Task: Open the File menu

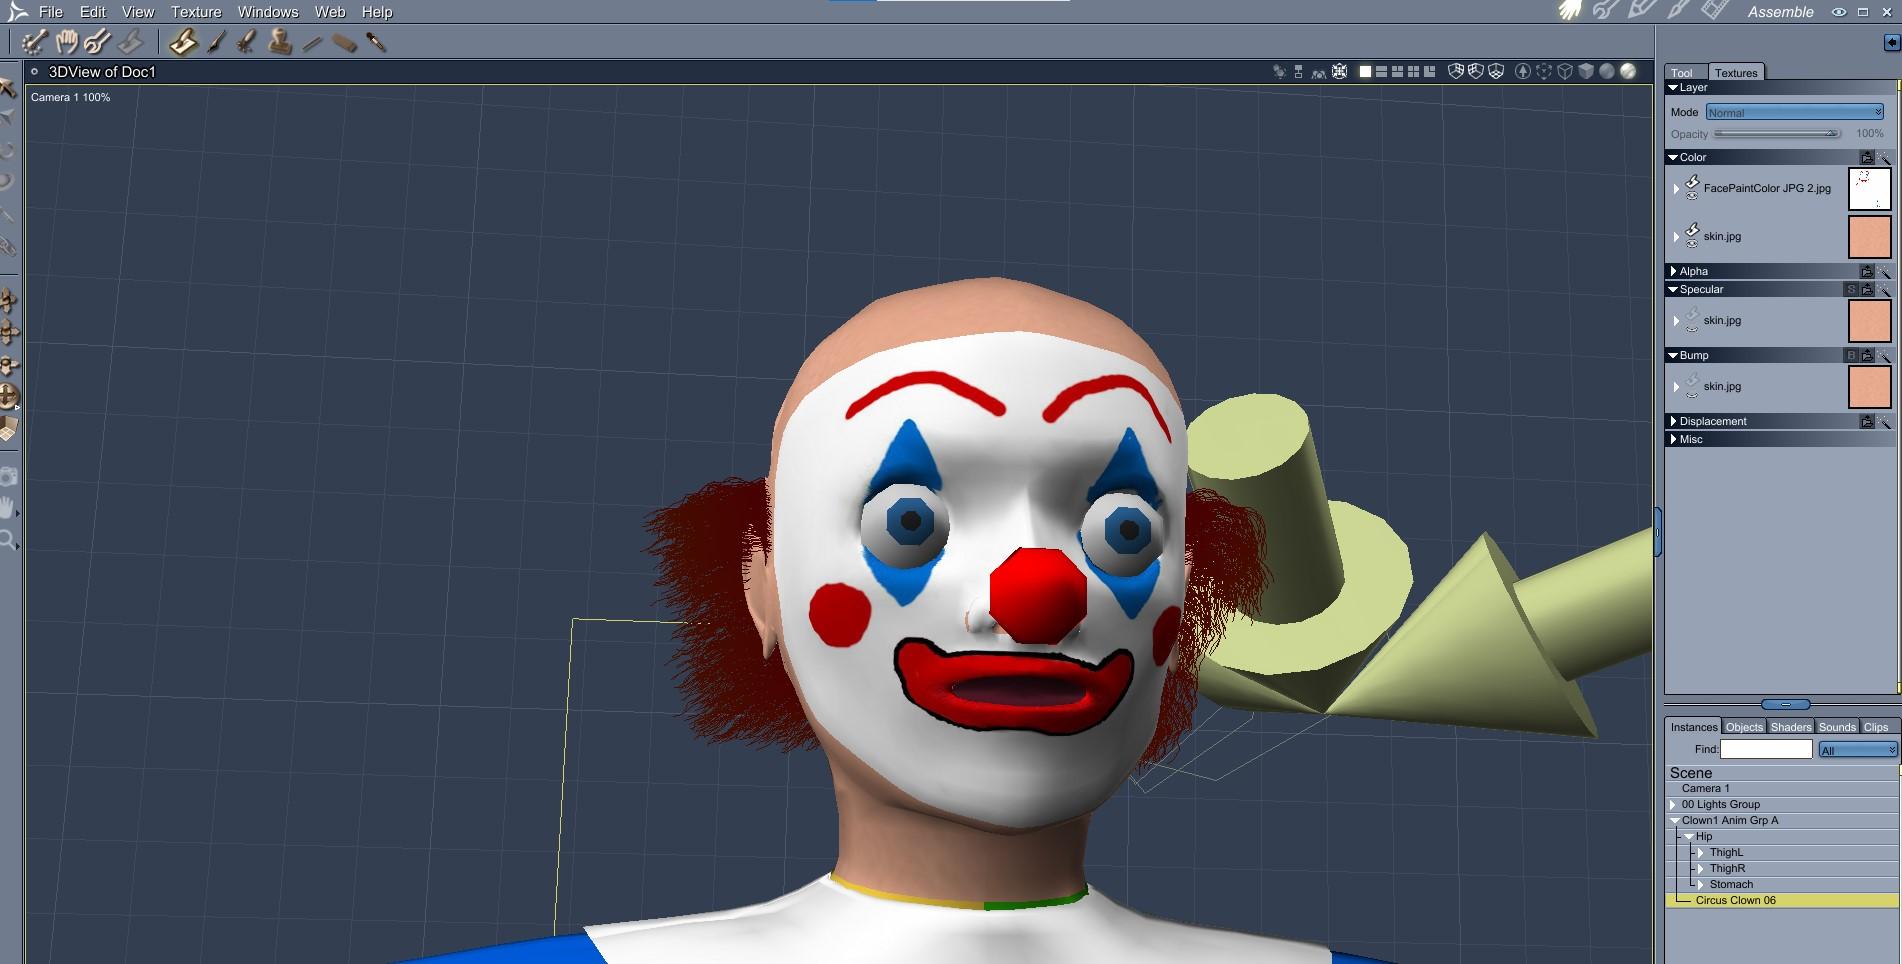Action: click(x=50, y=12)
